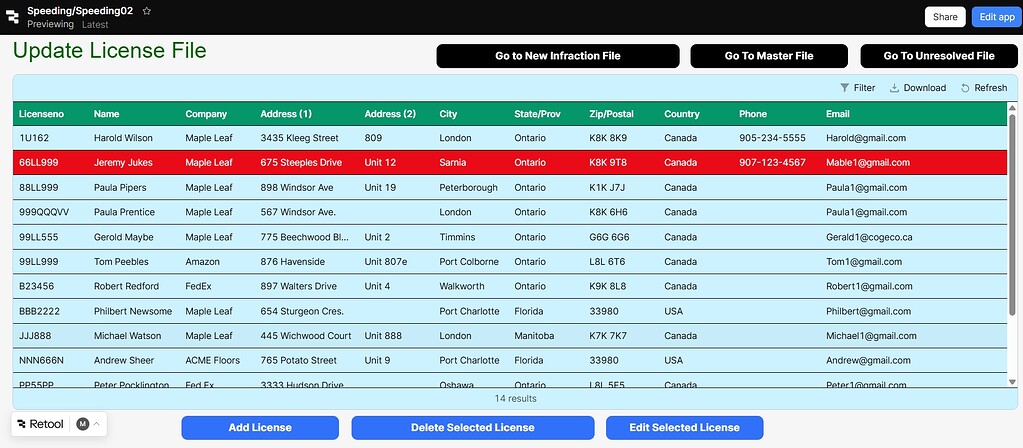Viewport: 1023px width, 448px height.
Task: Select license 1U162 cell
Action: coord(34,138)
